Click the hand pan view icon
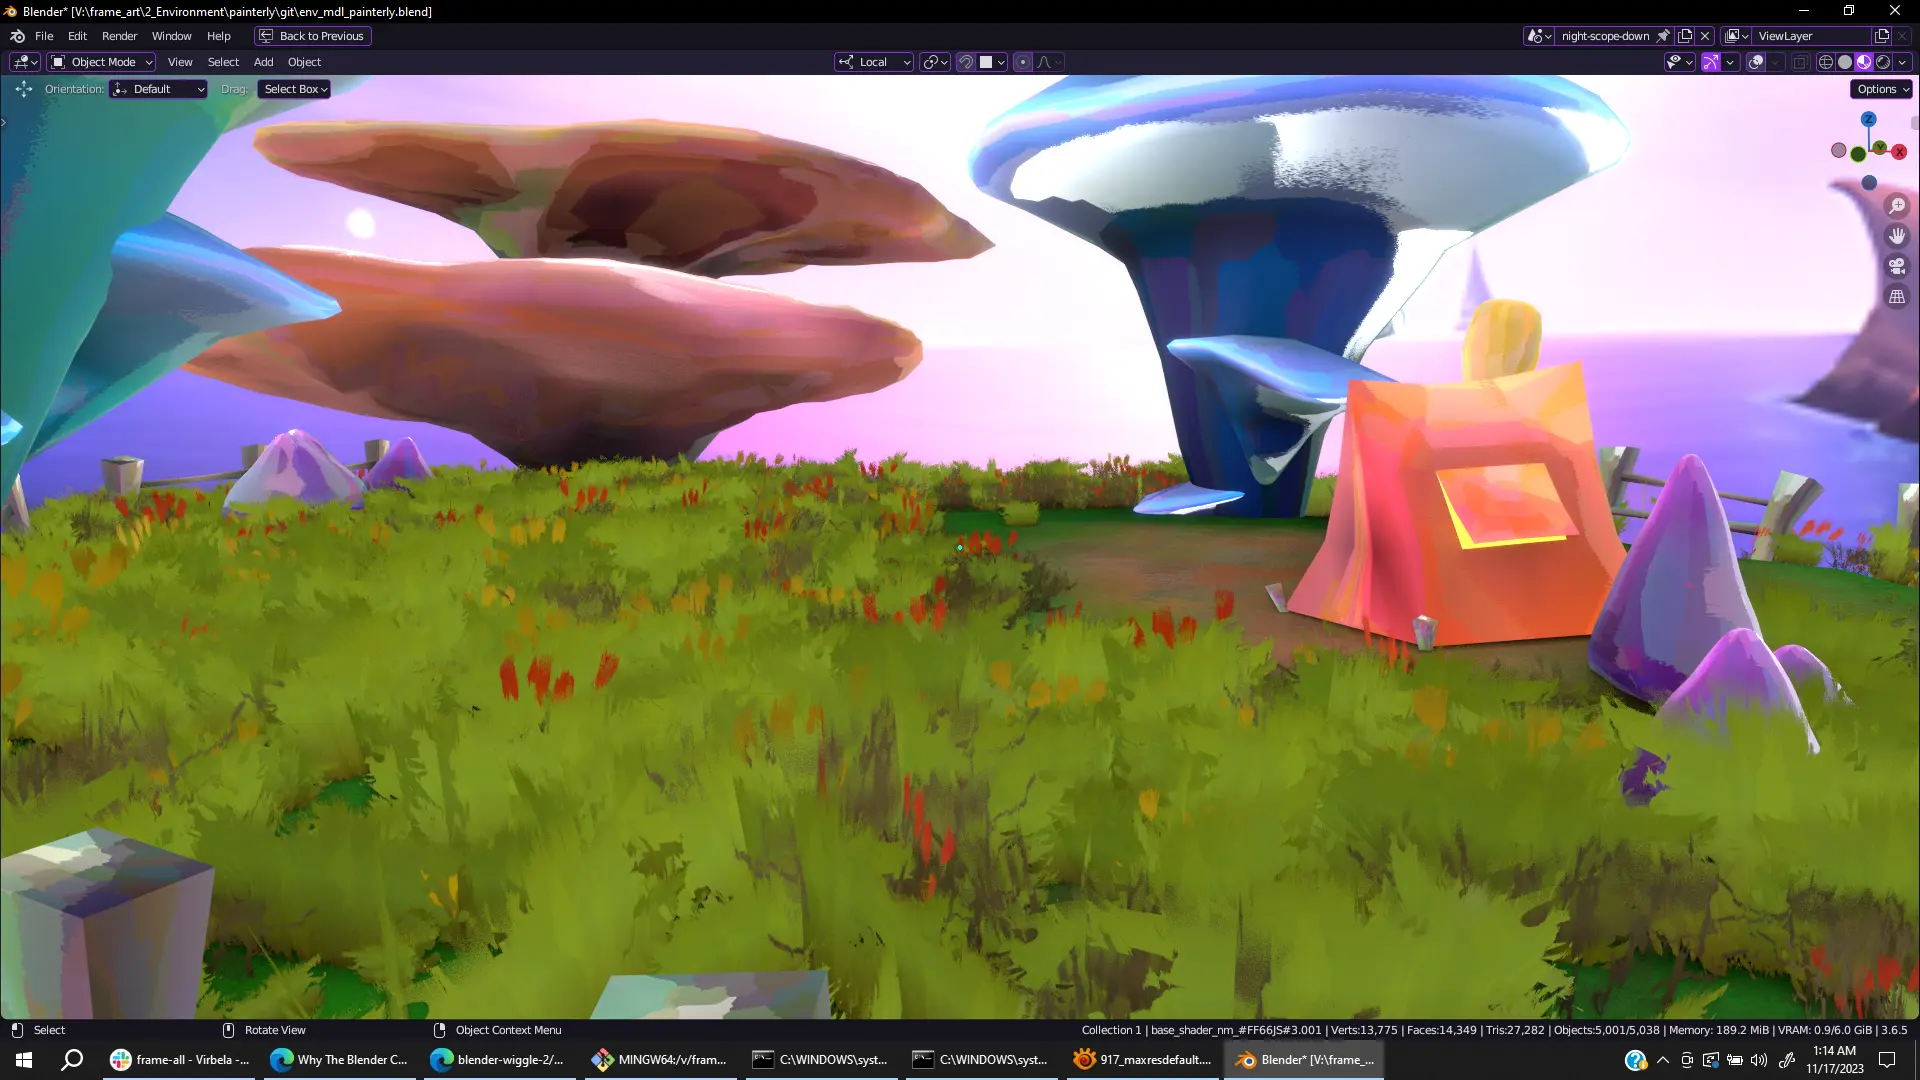 [1897, 236]
